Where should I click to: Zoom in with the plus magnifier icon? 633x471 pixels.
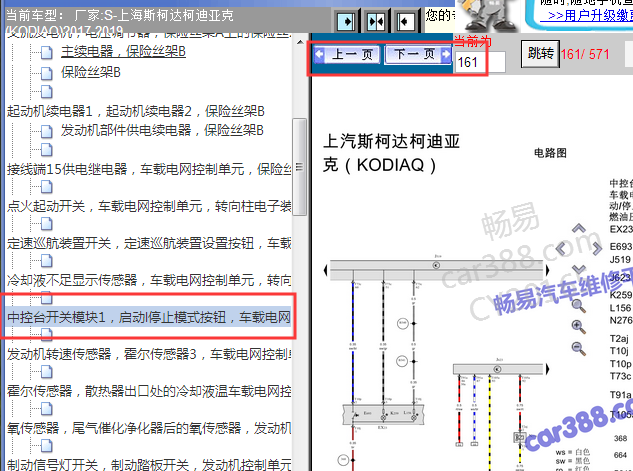[x=579, y=327]
